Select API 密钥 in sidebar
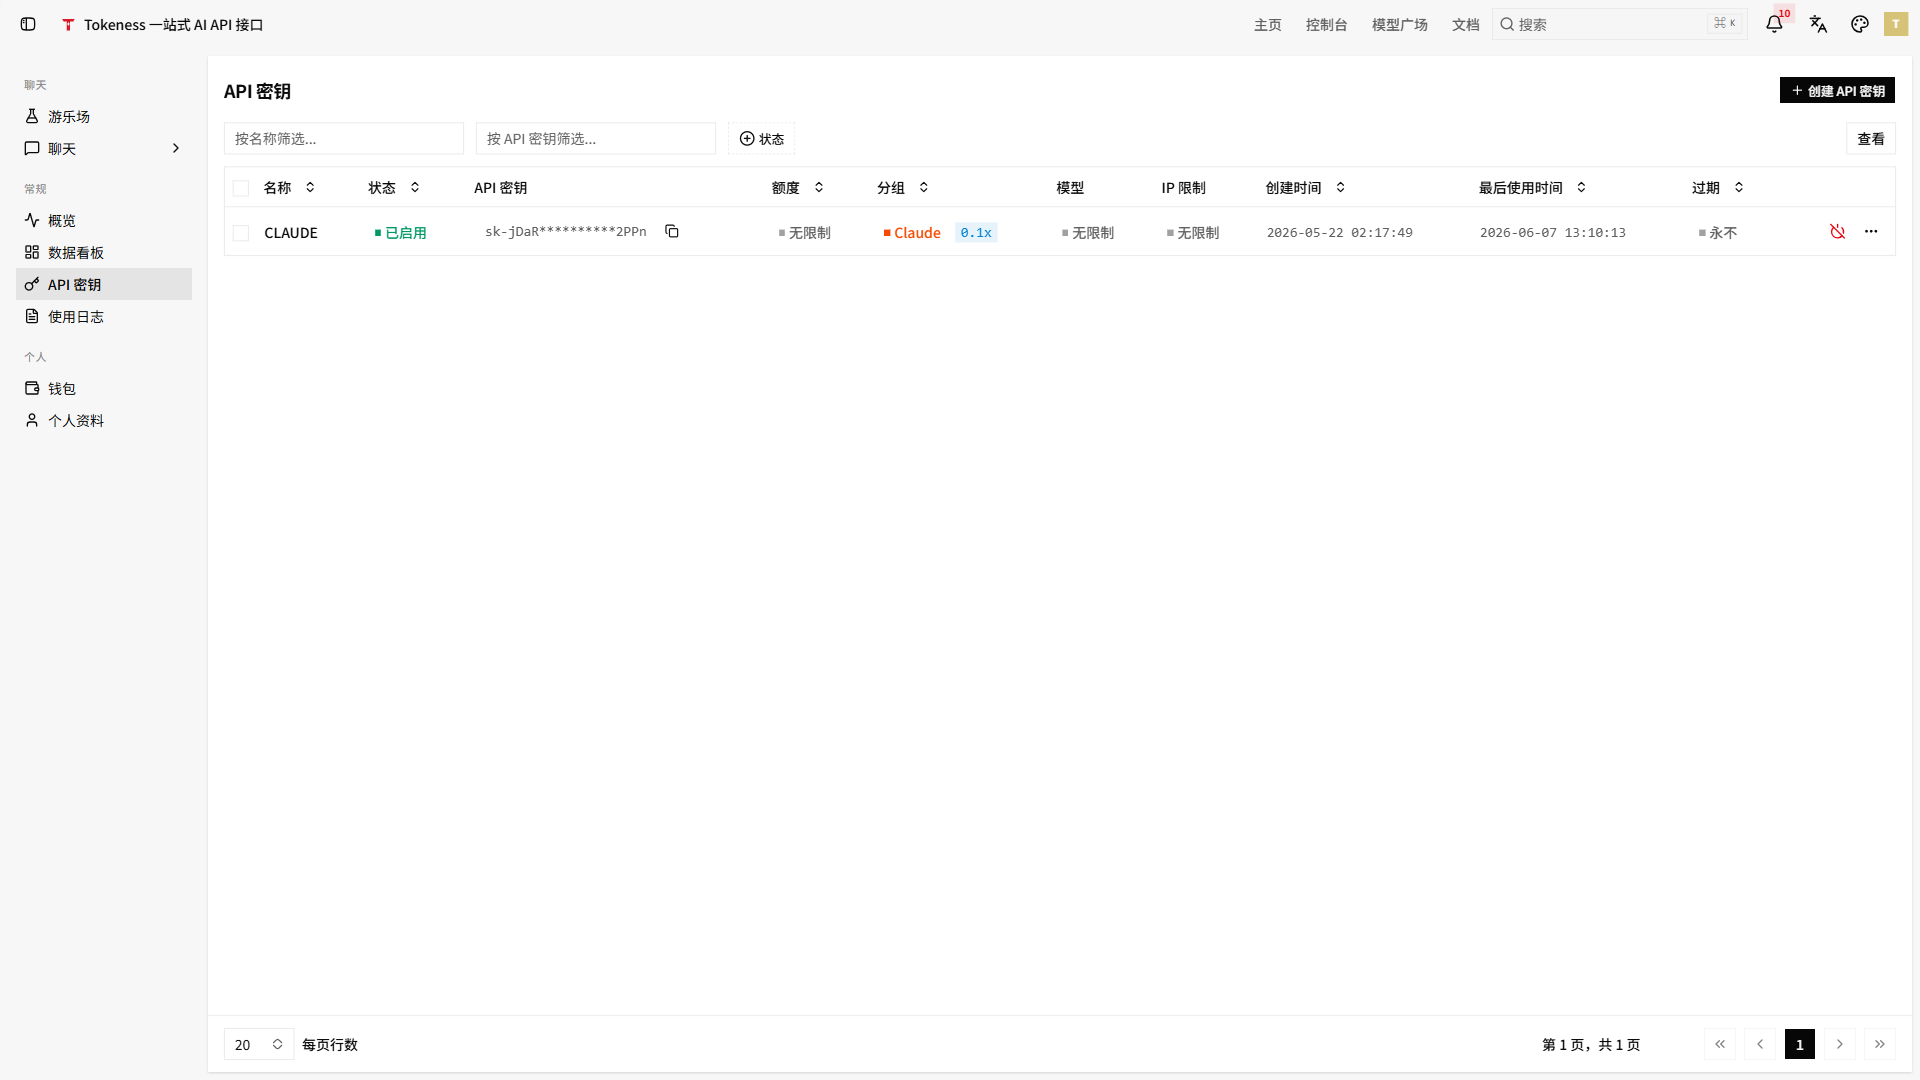The image size is (1920, 1080). tap(104, 284)
